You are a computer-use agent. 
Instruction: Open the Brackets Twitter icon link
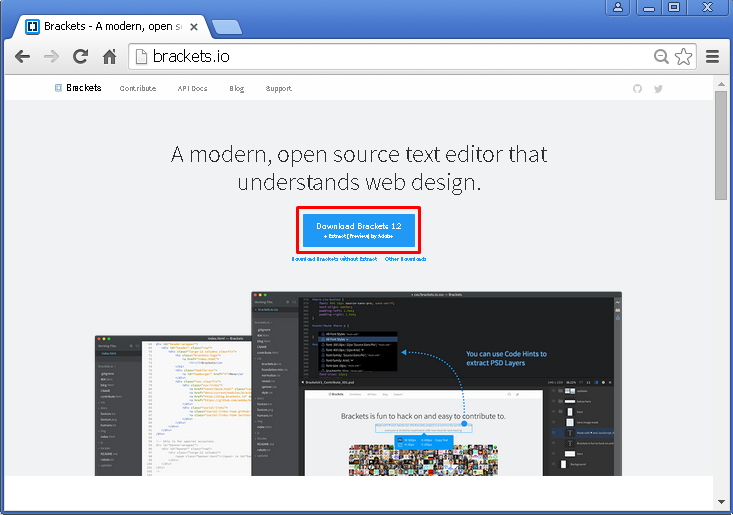(658, 88)
